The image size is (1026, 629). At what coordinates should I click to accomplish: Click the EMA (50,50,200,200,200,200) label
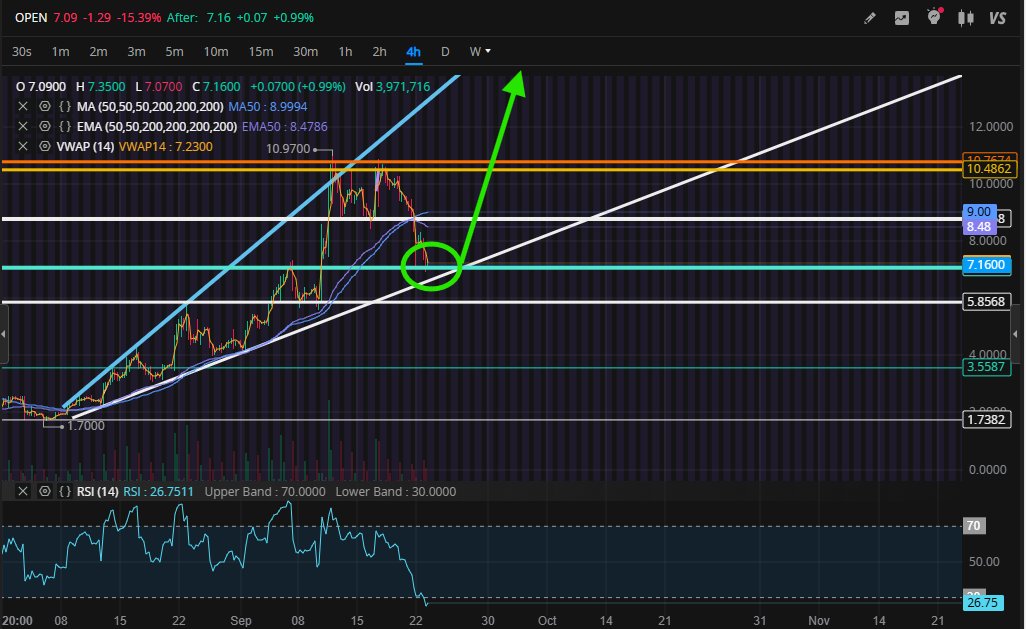click(156, 126)
